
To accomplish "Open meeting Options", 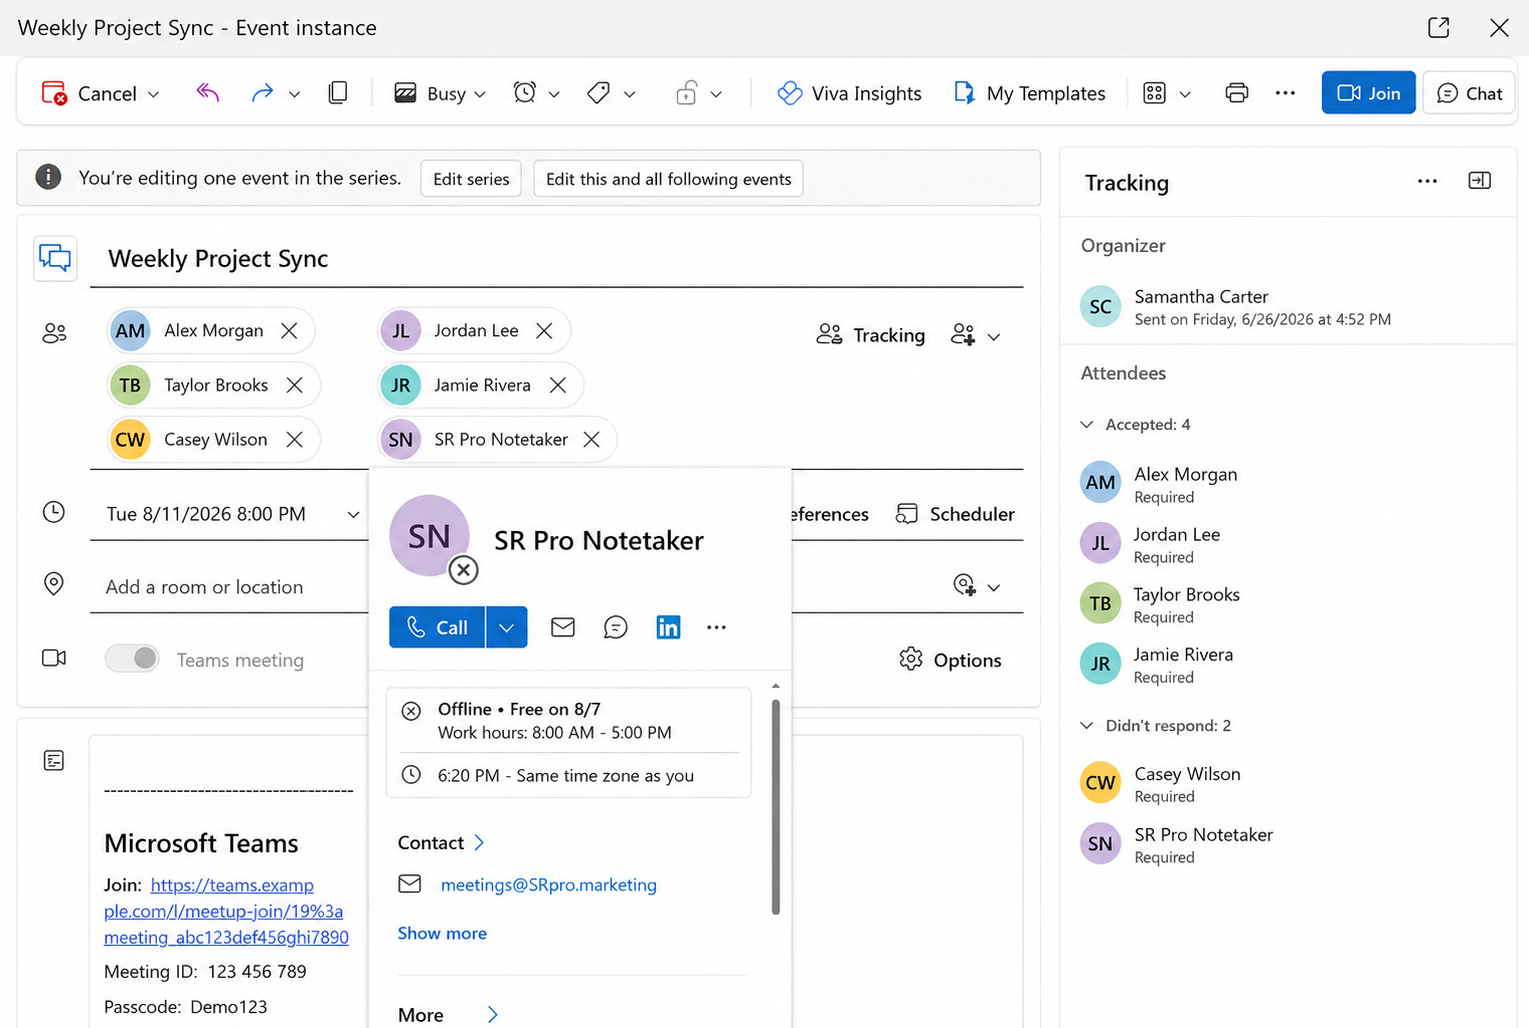I will coord(950,660).
